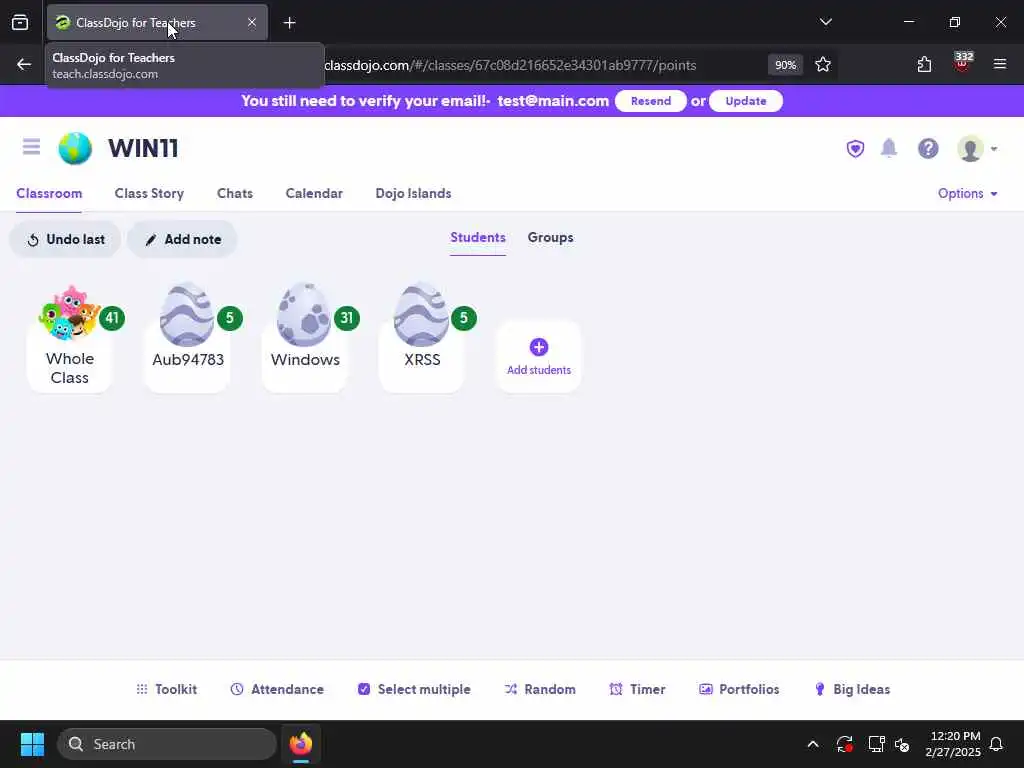1024x768 pixels.
Task: Open a new browser tab
Action: pos(289,23)
